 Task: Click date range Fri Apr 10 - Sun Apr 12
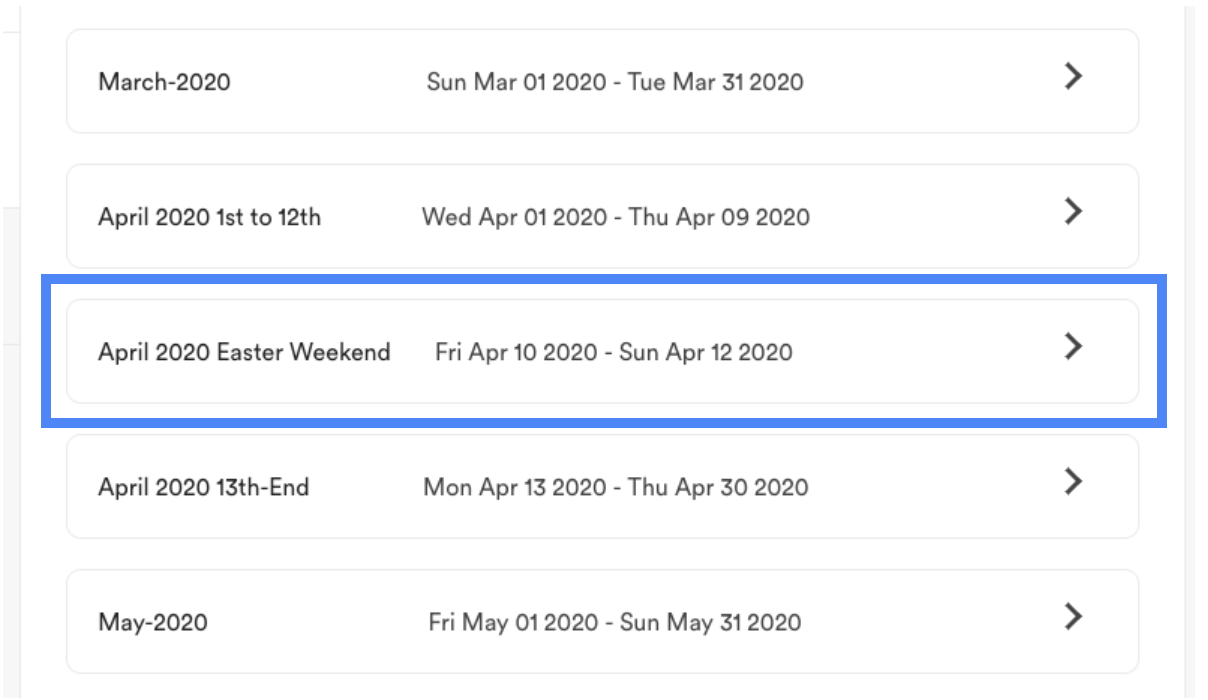click(613, 352)
